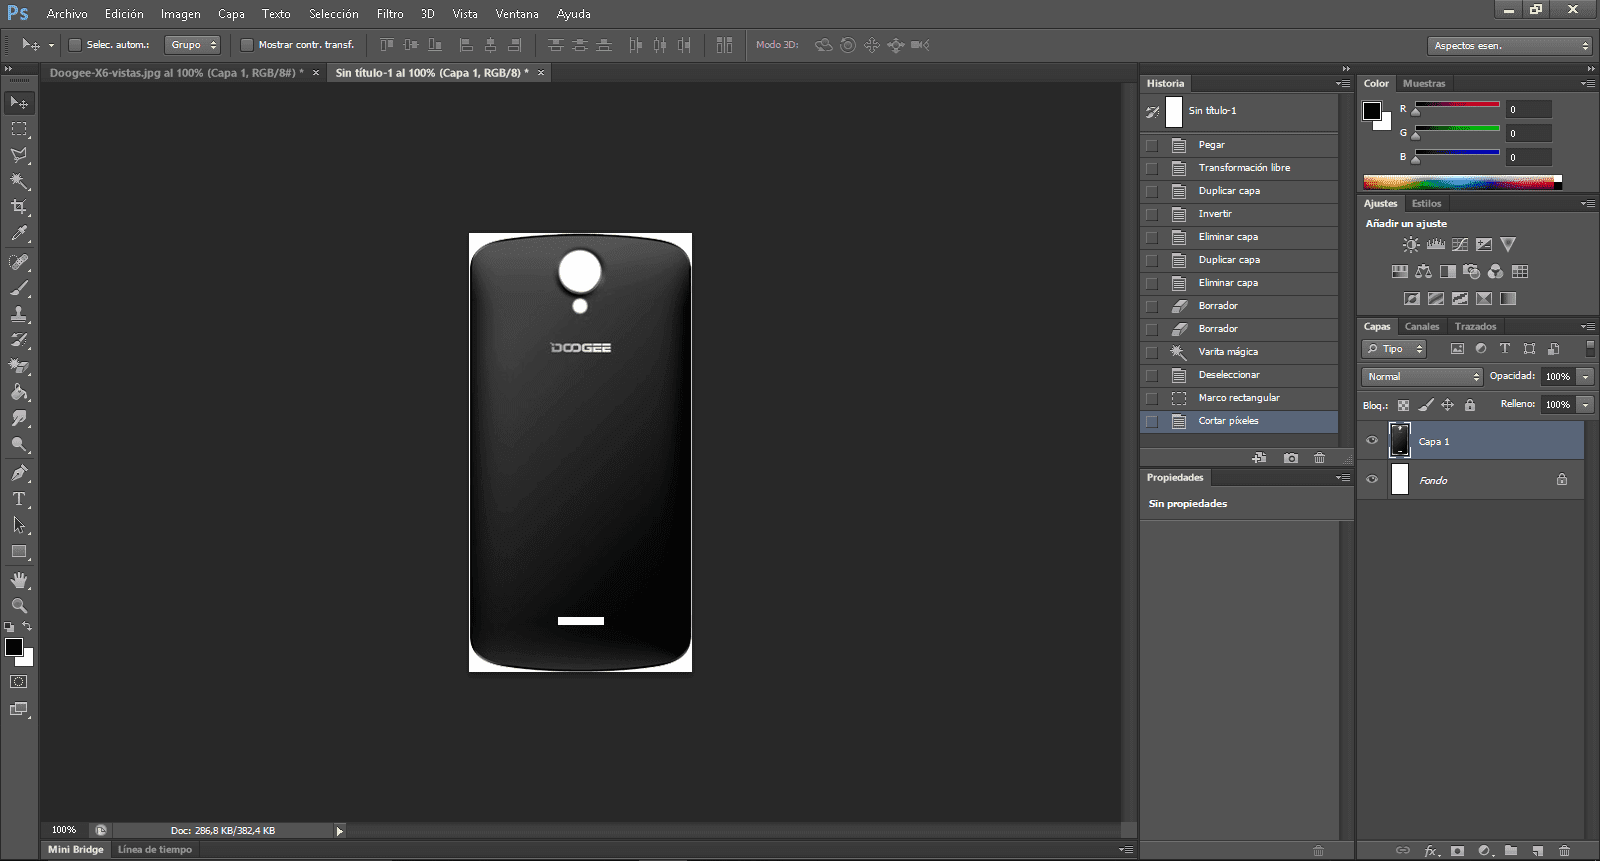Create a new snapshot in Historia

tap(1291, 458)
